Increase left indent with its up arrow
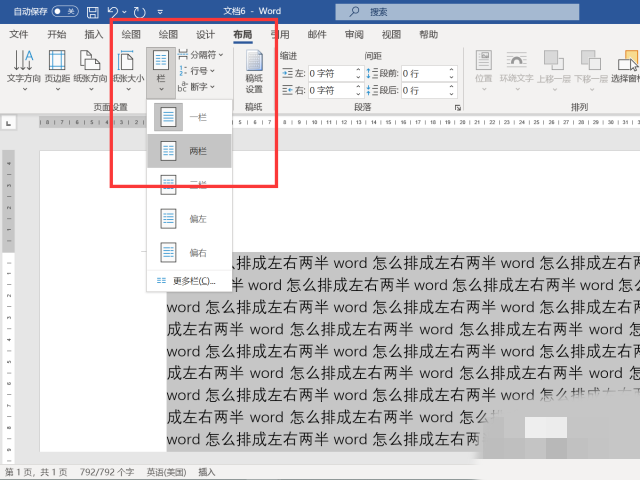This screenshot has width=640, height=480. tap(358, 70)
